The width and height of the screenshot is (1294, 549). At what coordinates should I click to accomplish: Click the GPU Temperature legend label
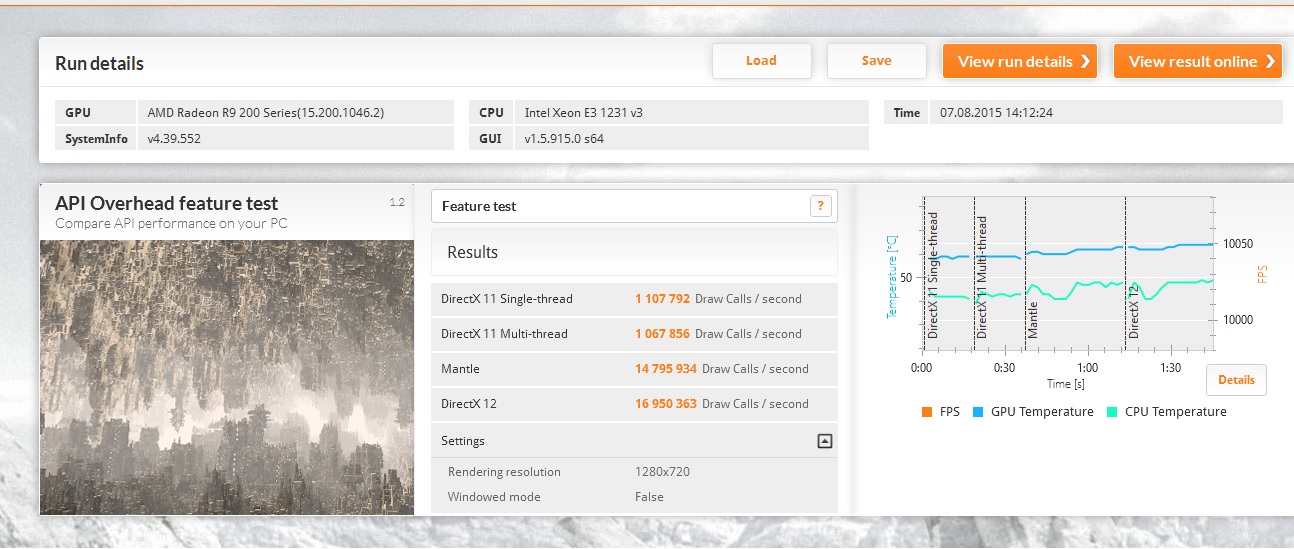click(x=1042, y=412)
